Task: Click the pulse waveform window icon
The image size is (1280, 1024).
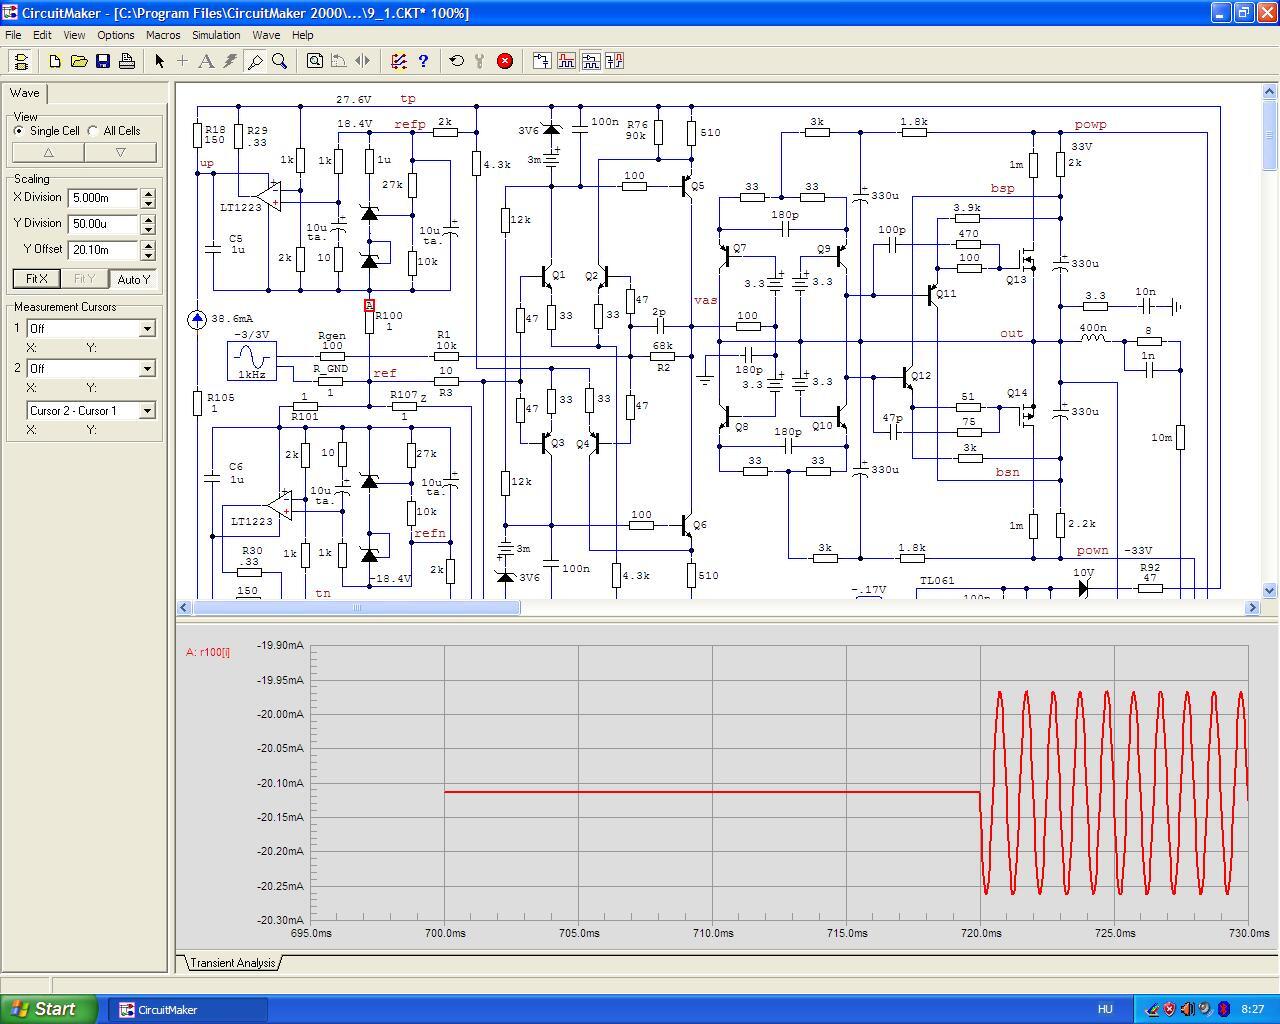Action: click(566, 61)
